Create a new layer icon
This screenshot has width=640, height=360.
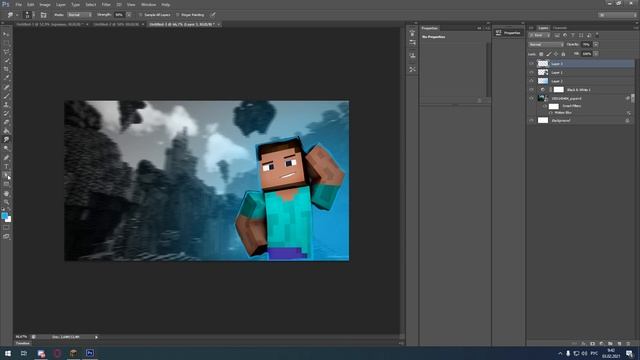pos(619,344)
